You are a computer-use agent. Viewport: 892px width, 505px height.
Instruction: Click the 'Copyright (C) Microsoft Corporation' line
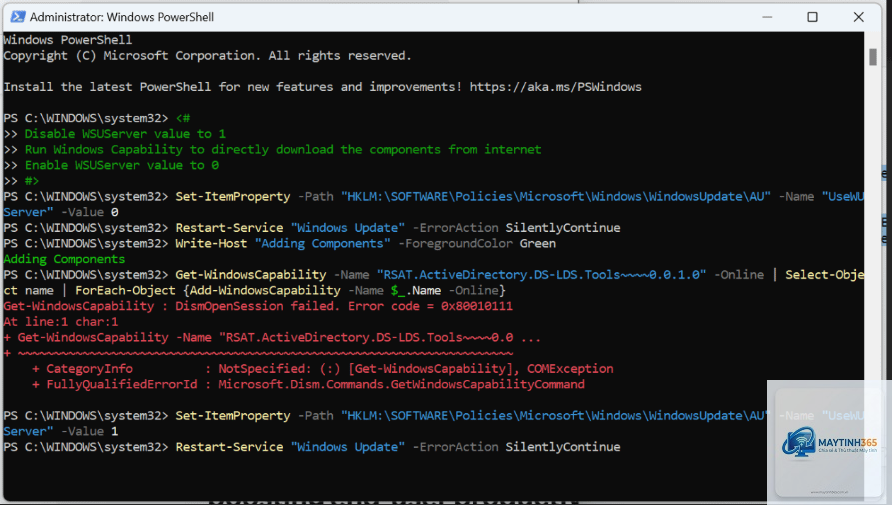click(207, 56)
